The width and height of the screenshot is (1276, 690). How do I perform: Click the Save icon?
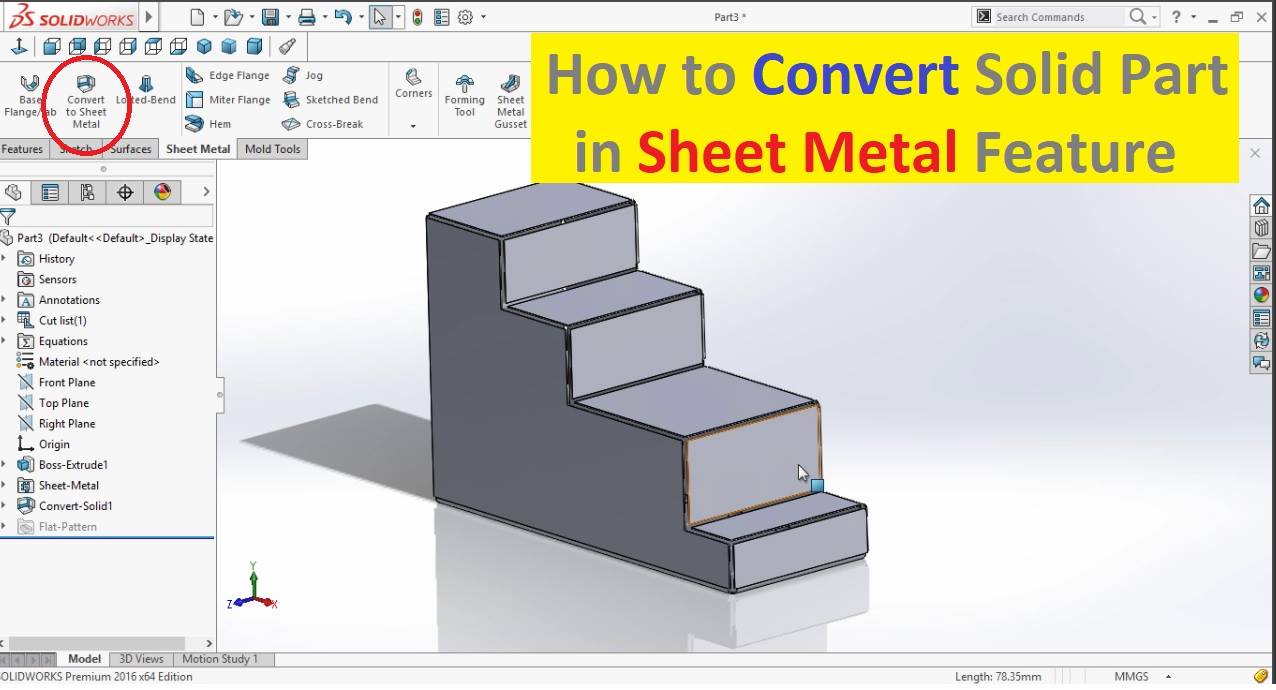[269, 17]
